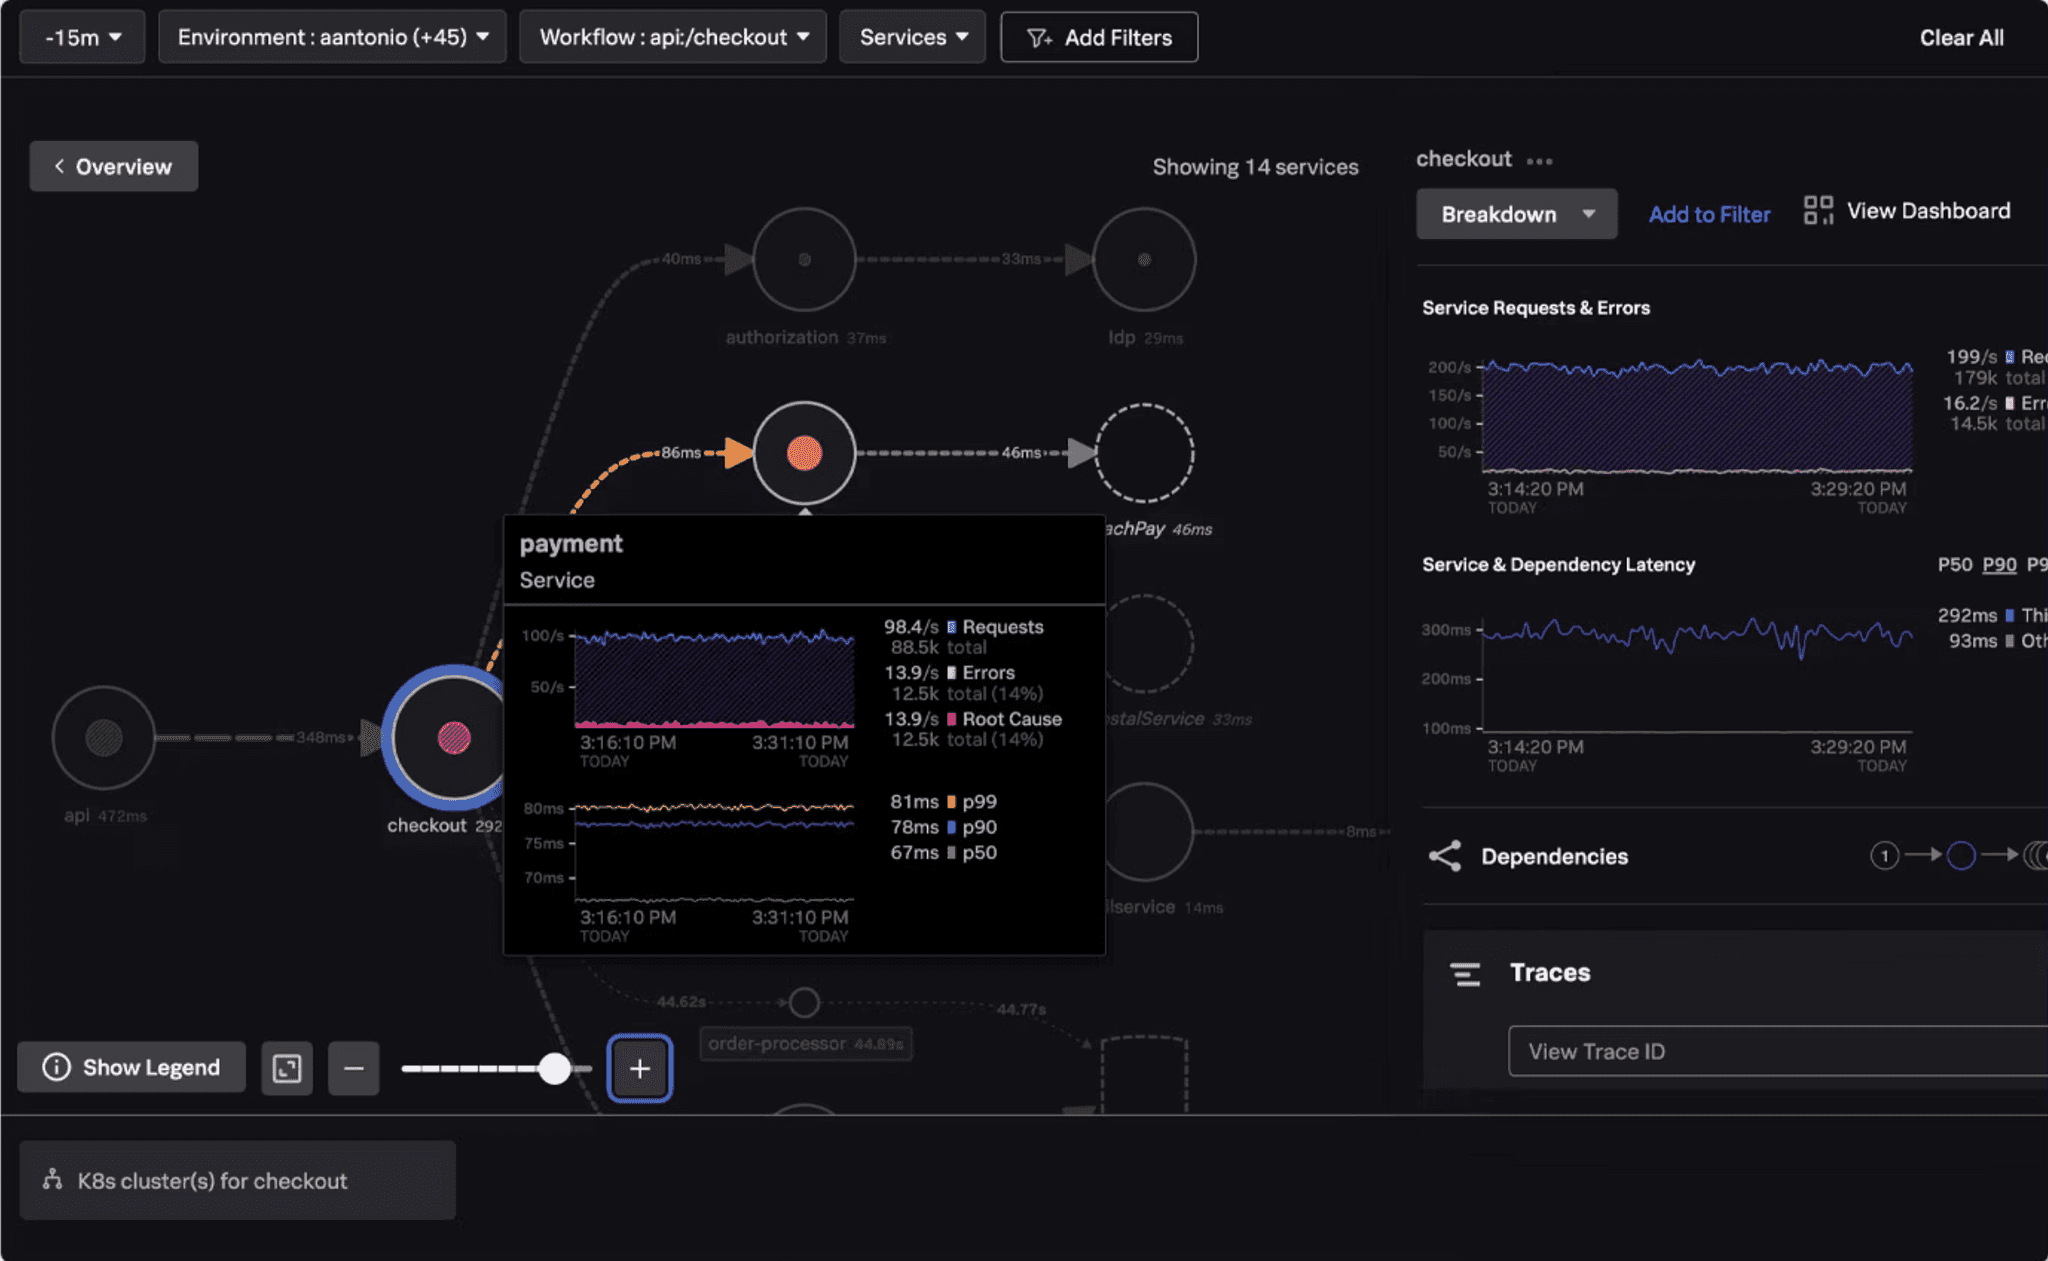Image resolution: width=2048 pixels, height=1261 pixels.
Task: Click the View Dashboard grid icon
Action: tap(1818, 210)
